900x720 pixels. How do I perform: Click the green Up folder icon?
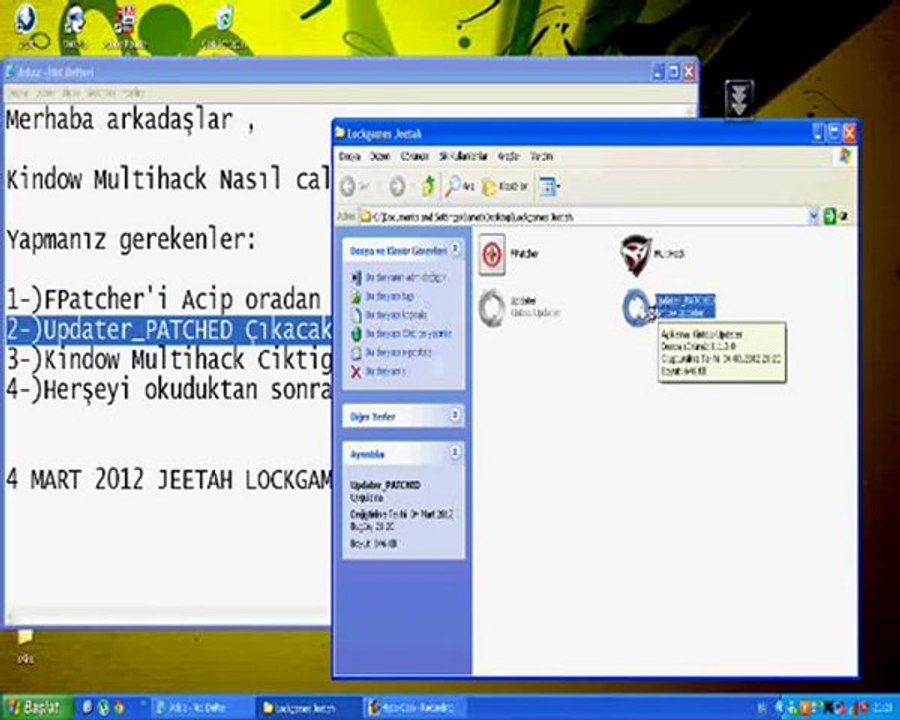tap(428, 187)
